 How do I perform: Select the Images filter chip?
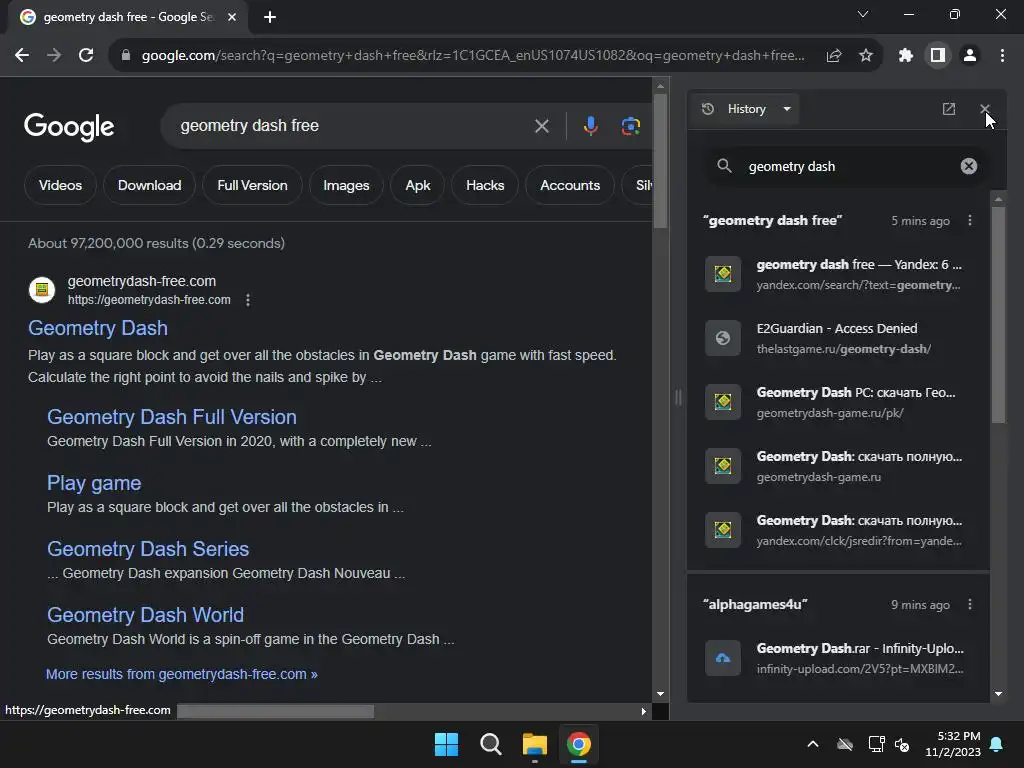(x=346, y=185)
